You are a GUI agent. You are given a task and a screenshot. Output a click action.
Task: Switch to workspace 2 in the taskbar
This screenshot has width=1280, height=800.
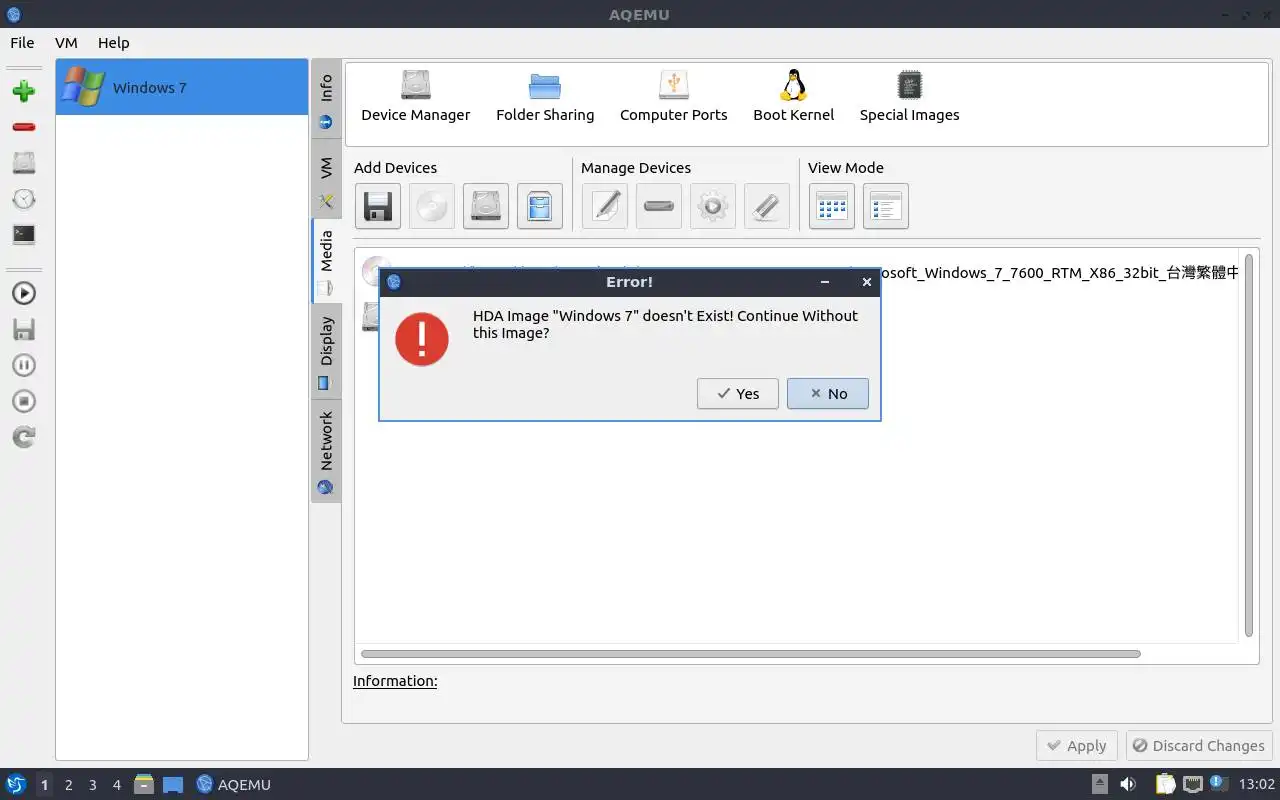click(x=68, y=785)
